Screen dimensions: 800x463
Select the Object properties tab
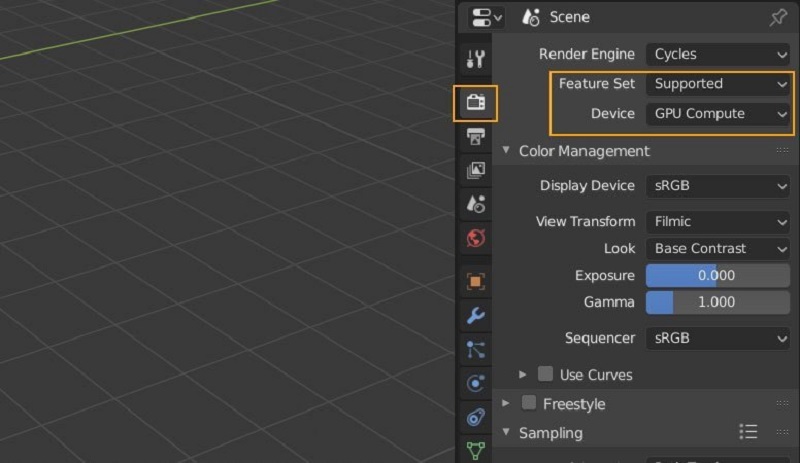(x=476, y=282)
